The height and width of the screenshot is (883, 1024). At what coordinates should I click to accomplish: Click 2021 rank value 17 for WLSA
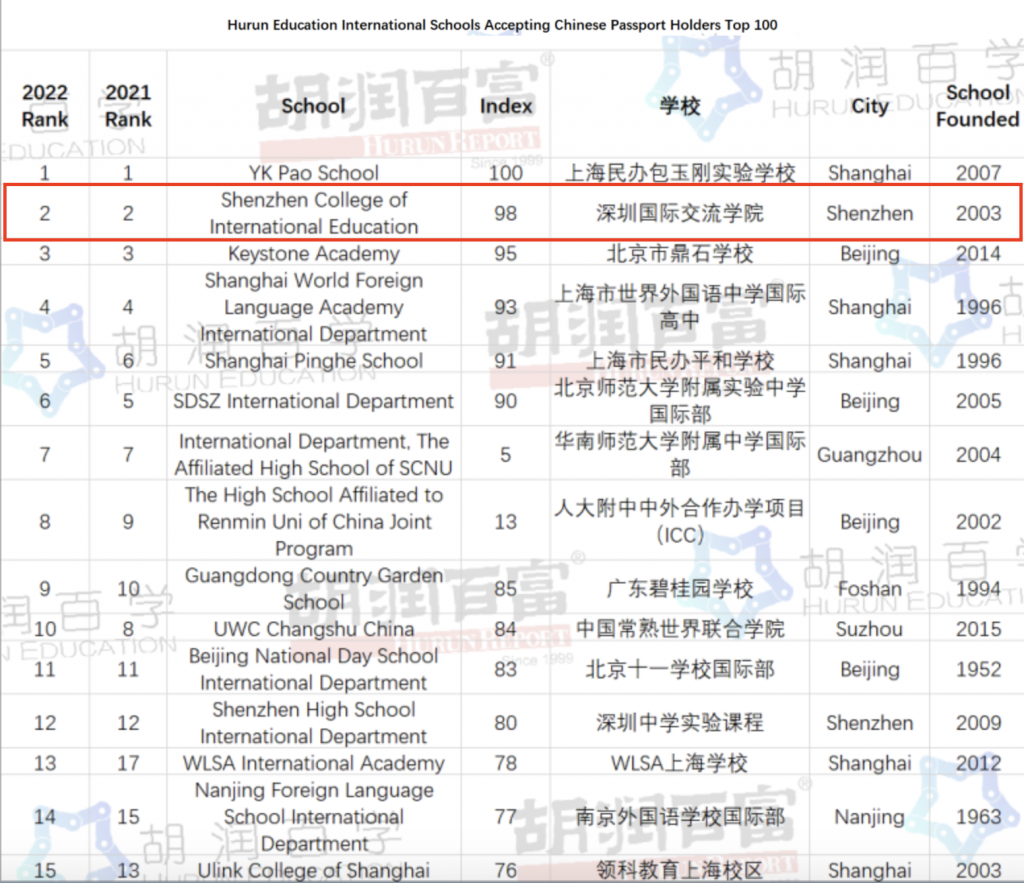coord(128,763)
